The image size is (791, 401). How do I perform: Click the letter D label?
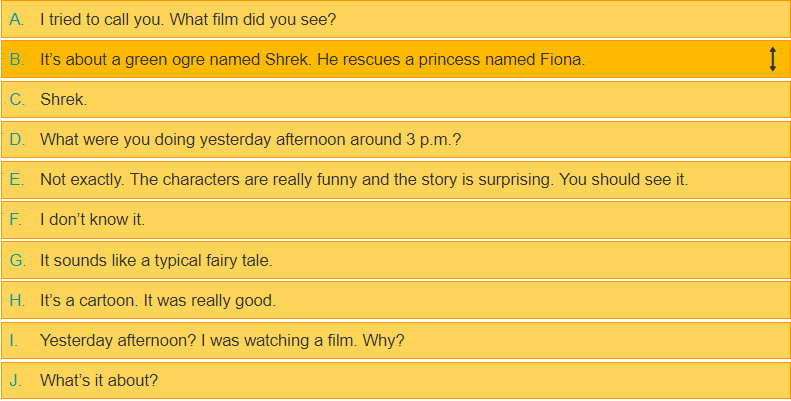tap(17, 140)
